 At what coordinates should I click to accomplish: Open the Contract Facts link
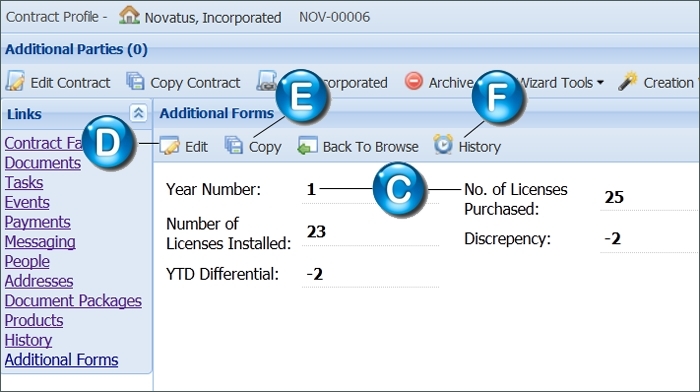click(44, 143)
